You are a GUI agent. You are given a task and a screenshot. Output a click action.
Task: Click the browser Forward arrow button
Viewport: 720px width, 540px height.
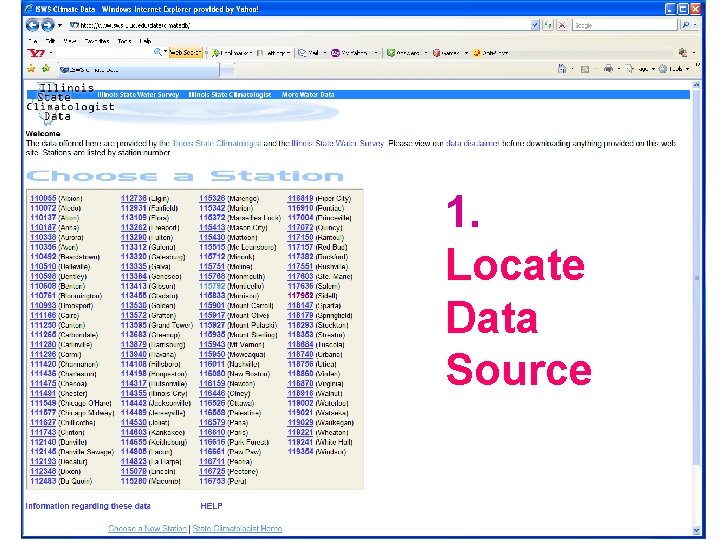(47, 25)
